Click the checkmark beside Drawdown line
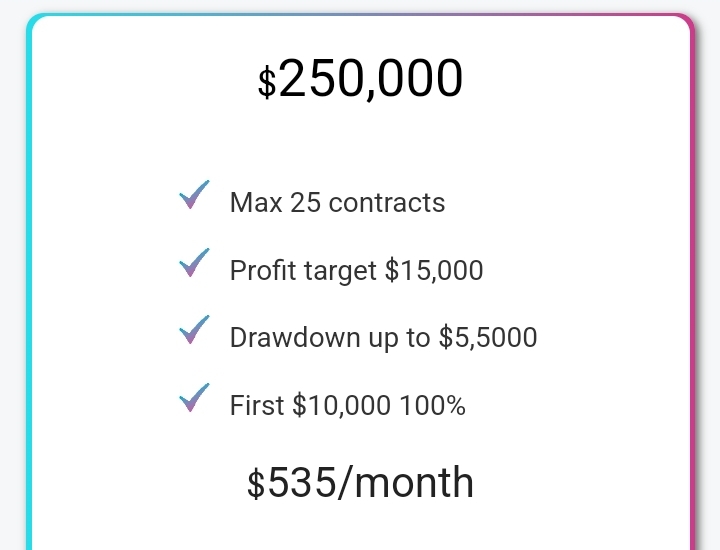The width and height of the screenshot is (720, 550). 193,330
